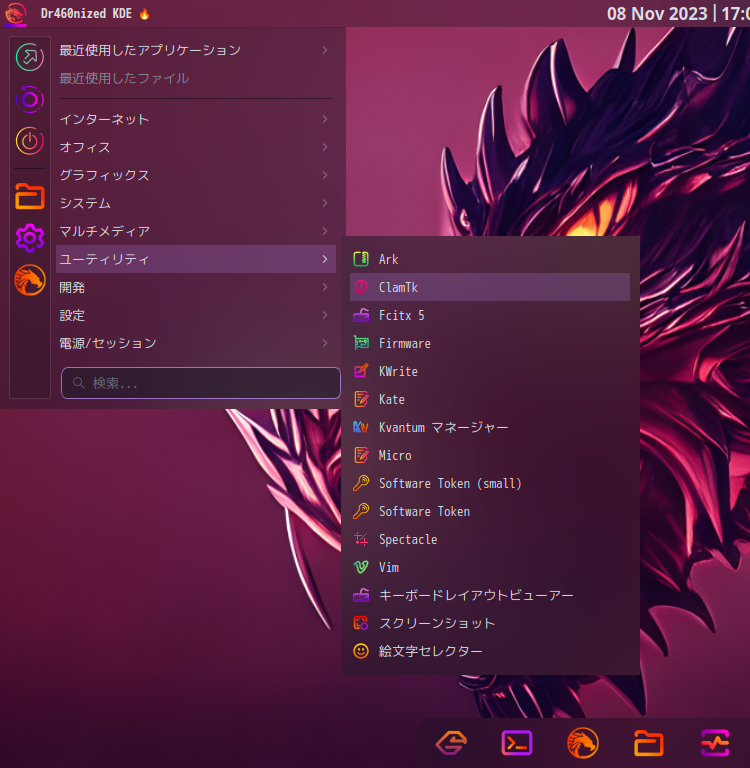Launch Kate from the utilities list
The image size is (750, 768).
[490, 399]
